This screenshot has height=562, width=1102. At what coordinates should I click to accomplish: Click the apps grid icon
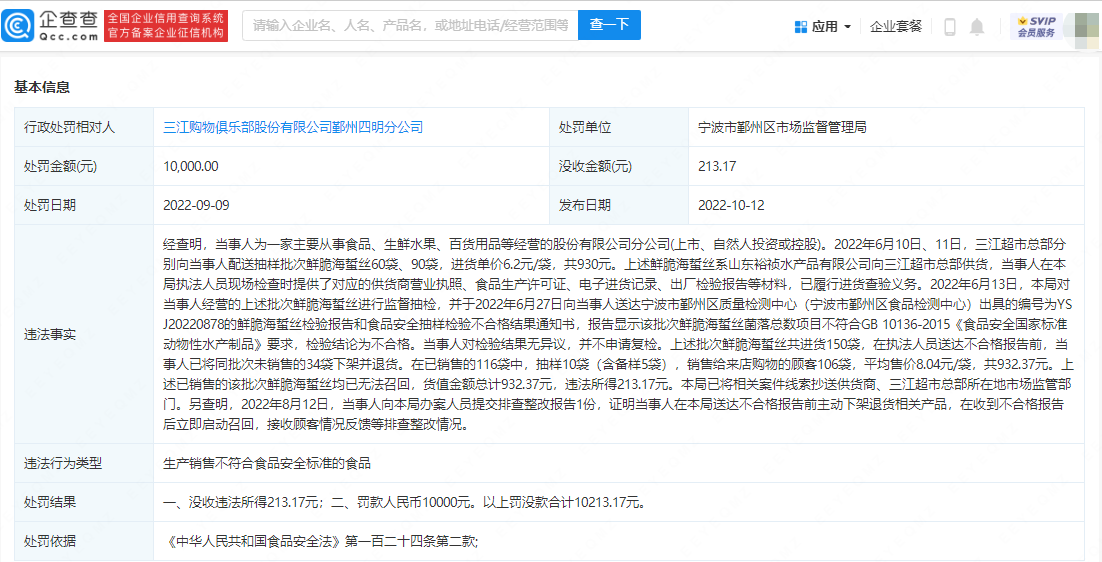pos(800,27)
